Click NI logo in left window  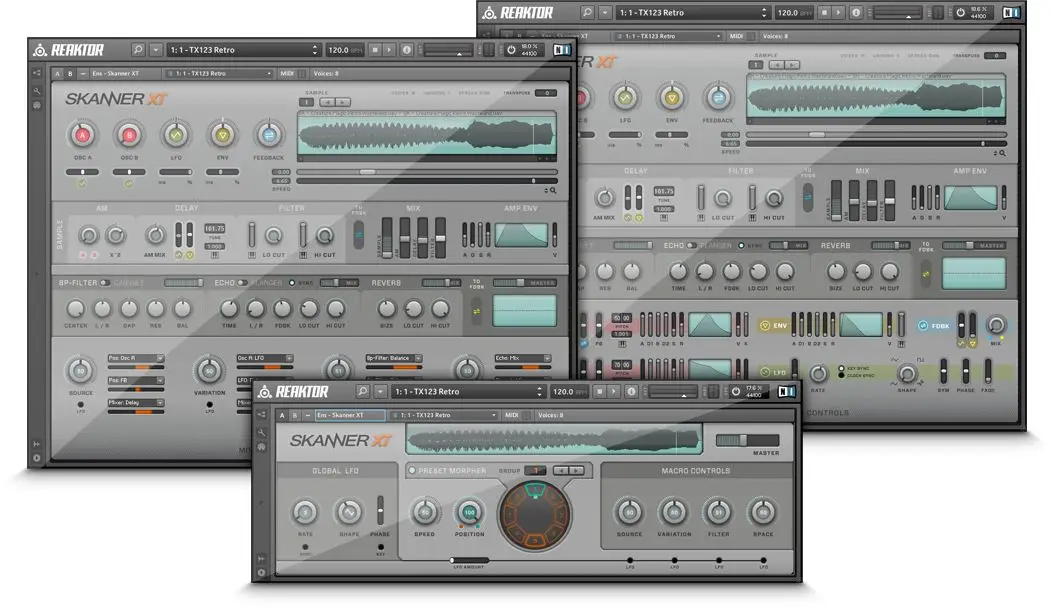pyautogui.click(x=562, y=50)
